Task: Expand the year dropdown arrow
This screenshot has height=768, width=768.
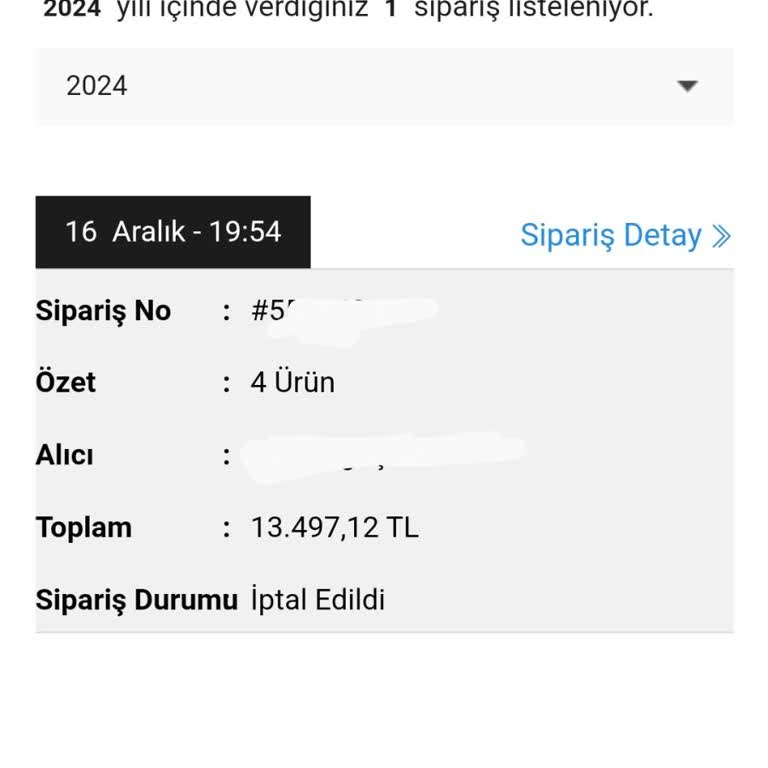Action: click(686, 86)
